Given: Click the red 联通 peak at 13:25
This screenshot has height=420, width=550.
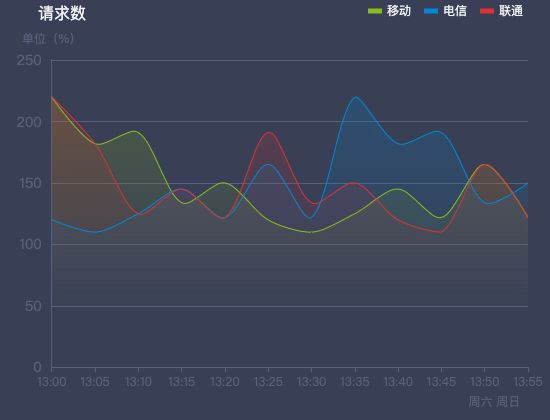Looking at the screenshot, I should 269,132.
